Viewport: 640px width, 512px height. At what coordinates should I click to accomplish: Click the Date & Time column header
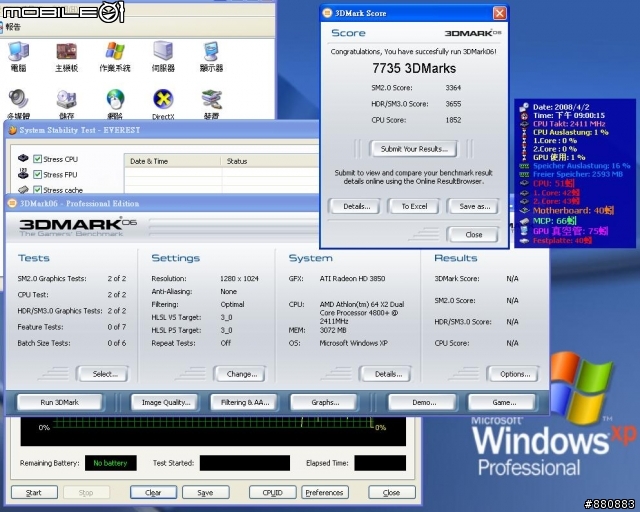[172, 161]
